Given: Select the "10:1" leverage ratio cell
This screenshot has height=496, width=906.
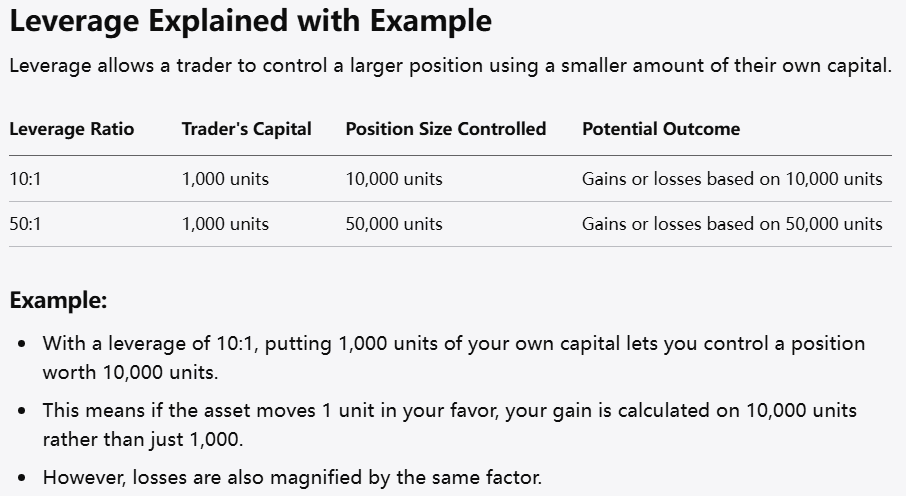Looking at the screenshot, I should tap(25, 179).
